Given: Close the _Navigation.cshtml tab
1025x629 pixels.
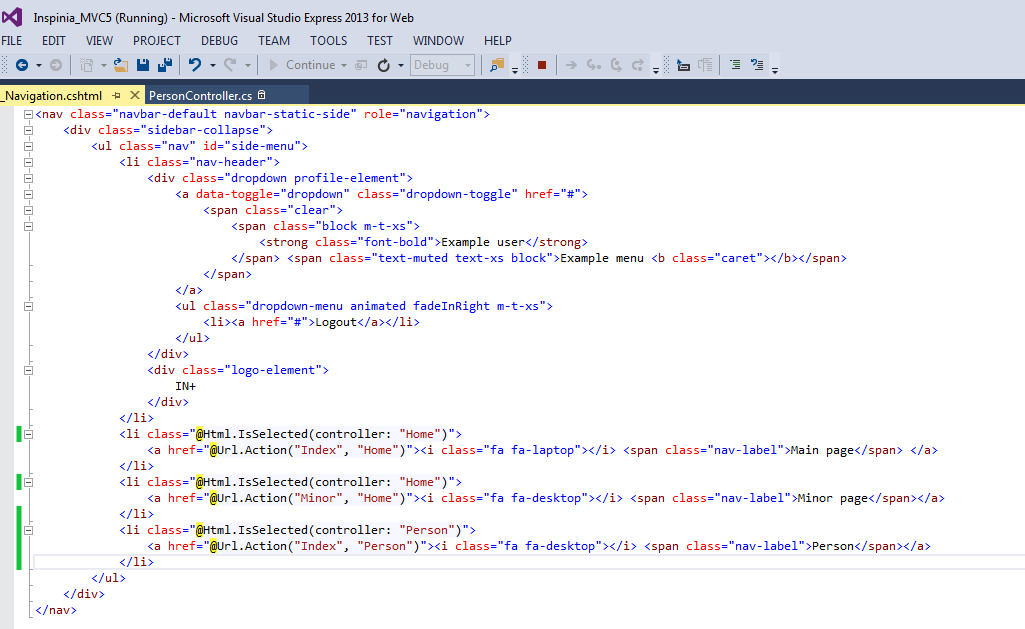Looking at the screenshot, I should (133, 96).
